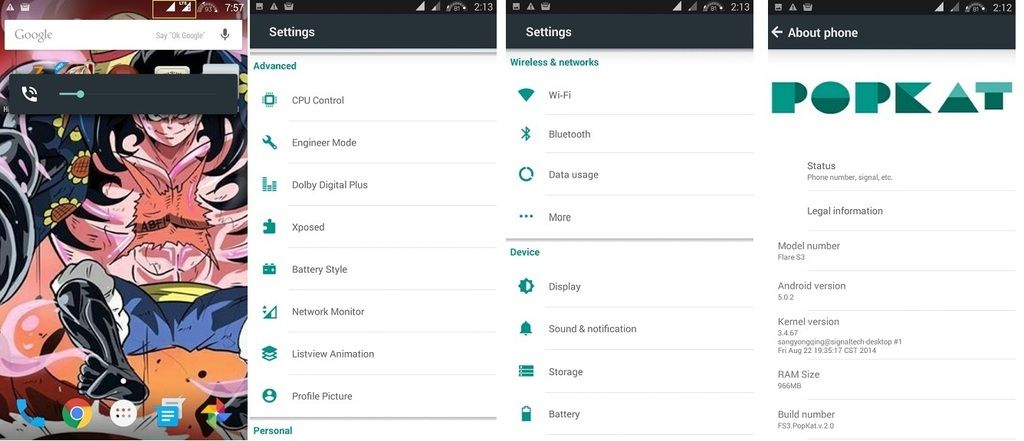Open Chrome from the home dock
1024x441 pixels.
pos(77,414)
